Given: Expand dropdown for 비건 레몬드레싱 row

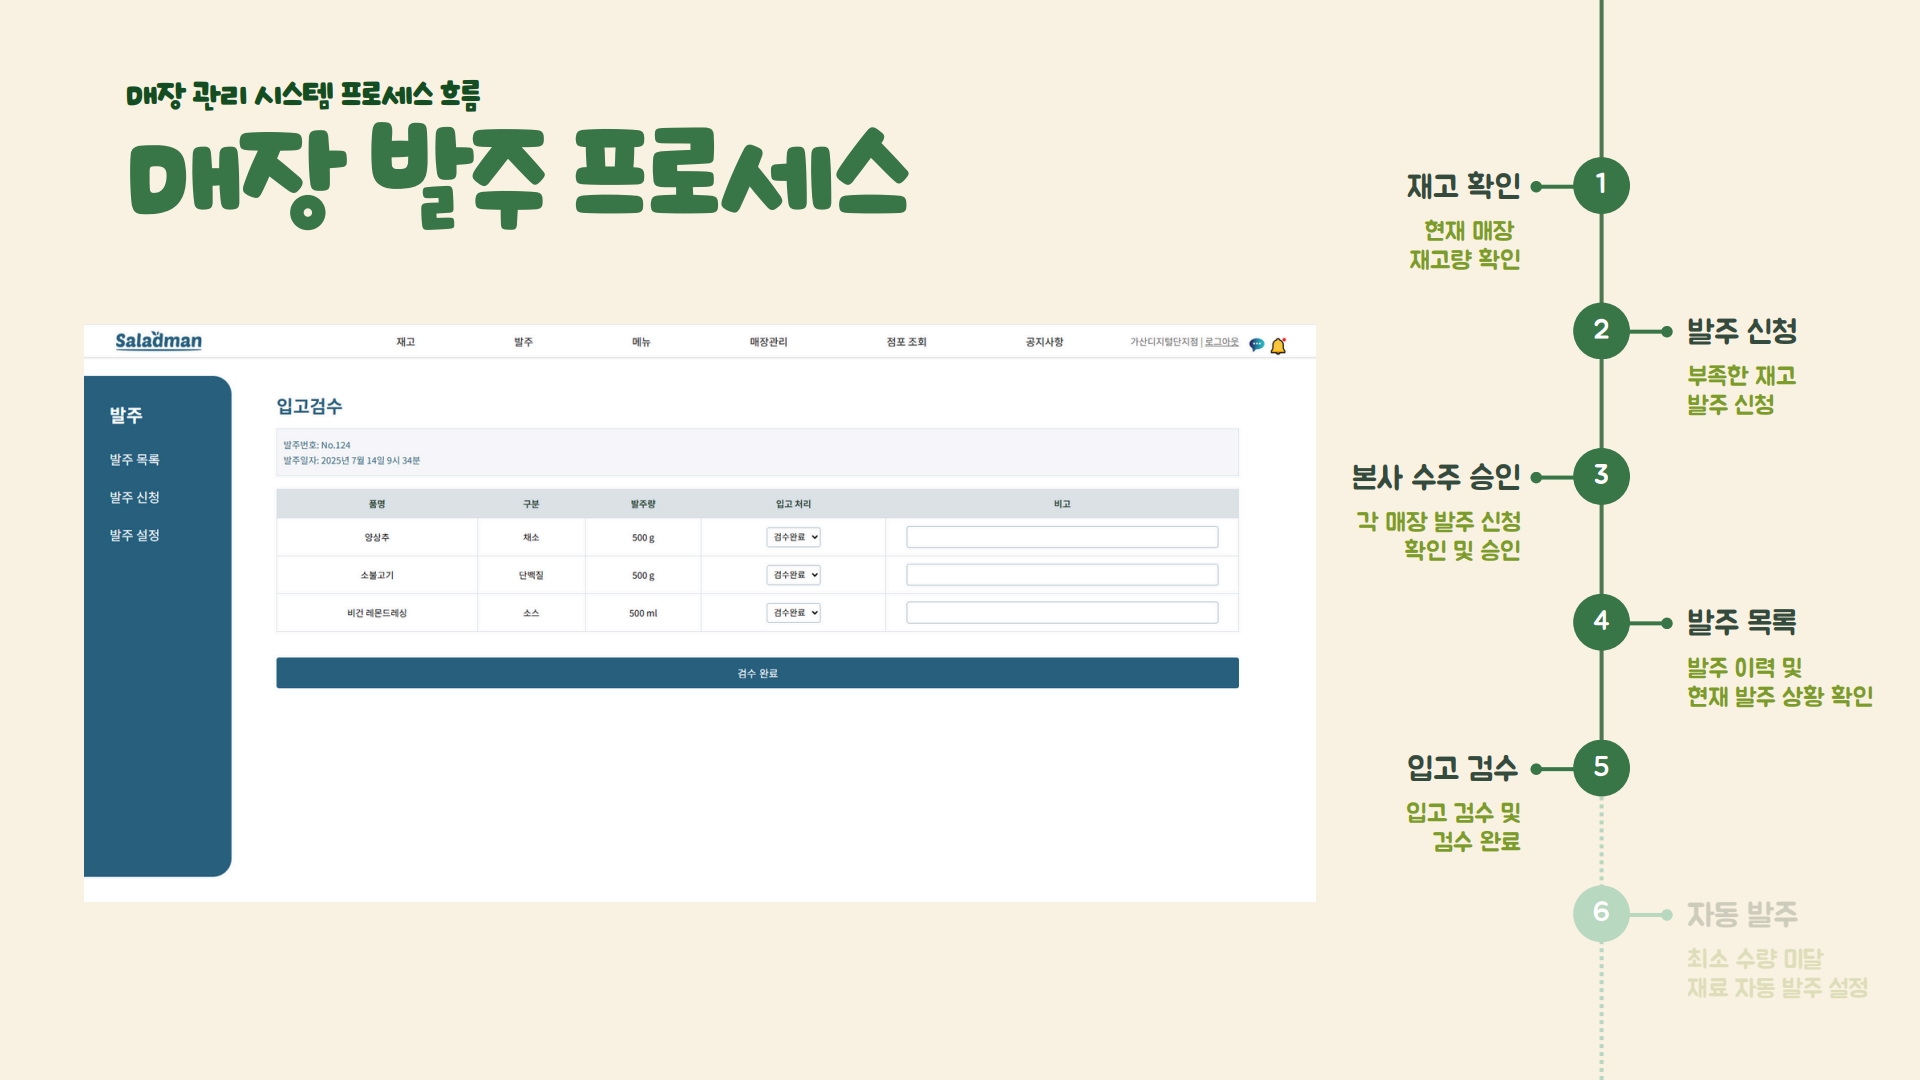Looking at the screenshot, I should pyautogui.click(x=794, y=613).
